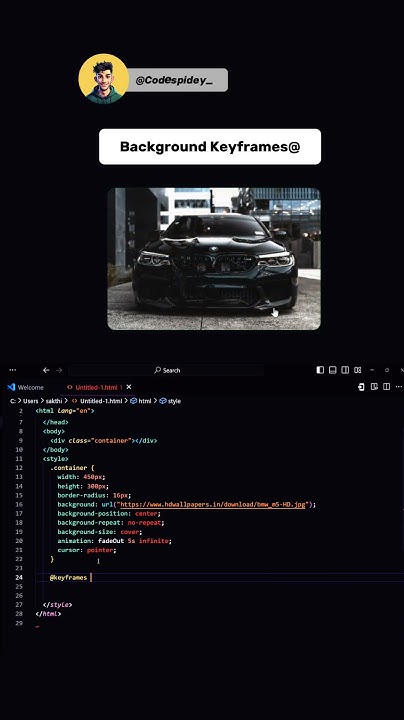Click the Go Forward arrow
The height and width of the screenshot is (720, 404).
tap(59, 370)
